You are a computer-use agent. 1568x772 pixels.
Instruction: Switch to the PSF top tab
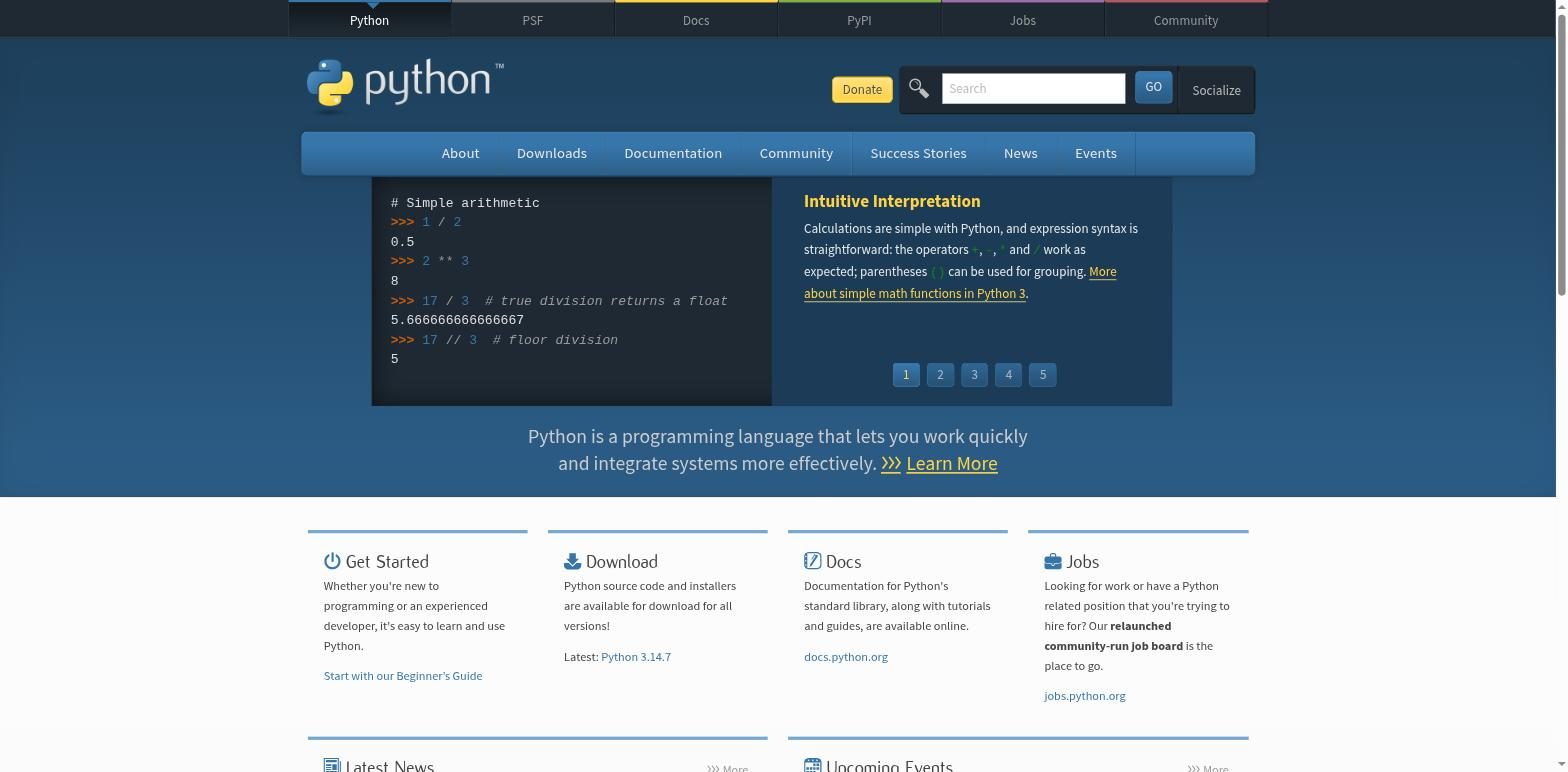(x=533, y=20)
